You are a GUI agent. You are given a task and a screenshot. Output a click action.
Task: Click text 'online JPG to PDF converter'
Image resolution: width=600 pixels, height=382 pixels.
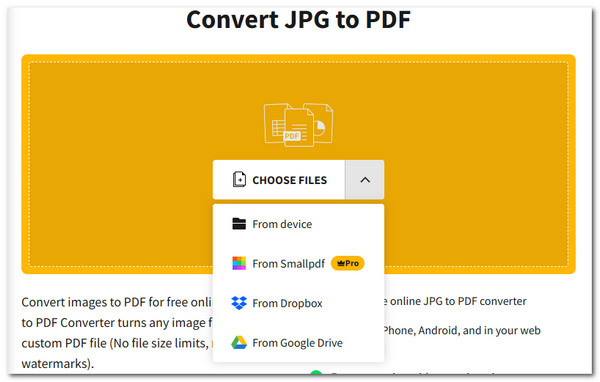pyautogui.click(x=458, y=301)
